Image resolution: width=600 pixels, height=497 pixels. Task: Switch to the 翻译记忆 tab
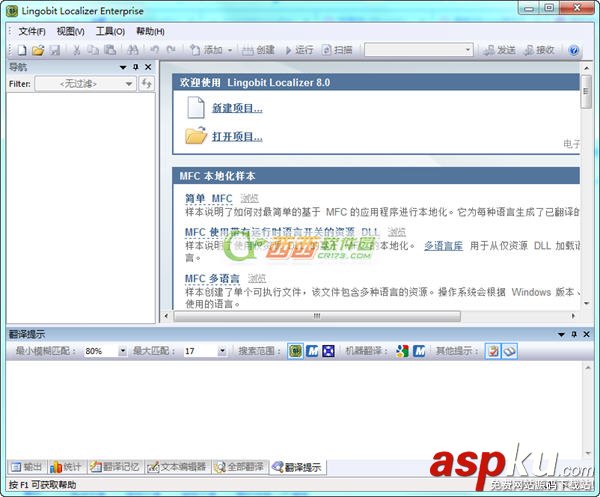click(x=115, y=467)
